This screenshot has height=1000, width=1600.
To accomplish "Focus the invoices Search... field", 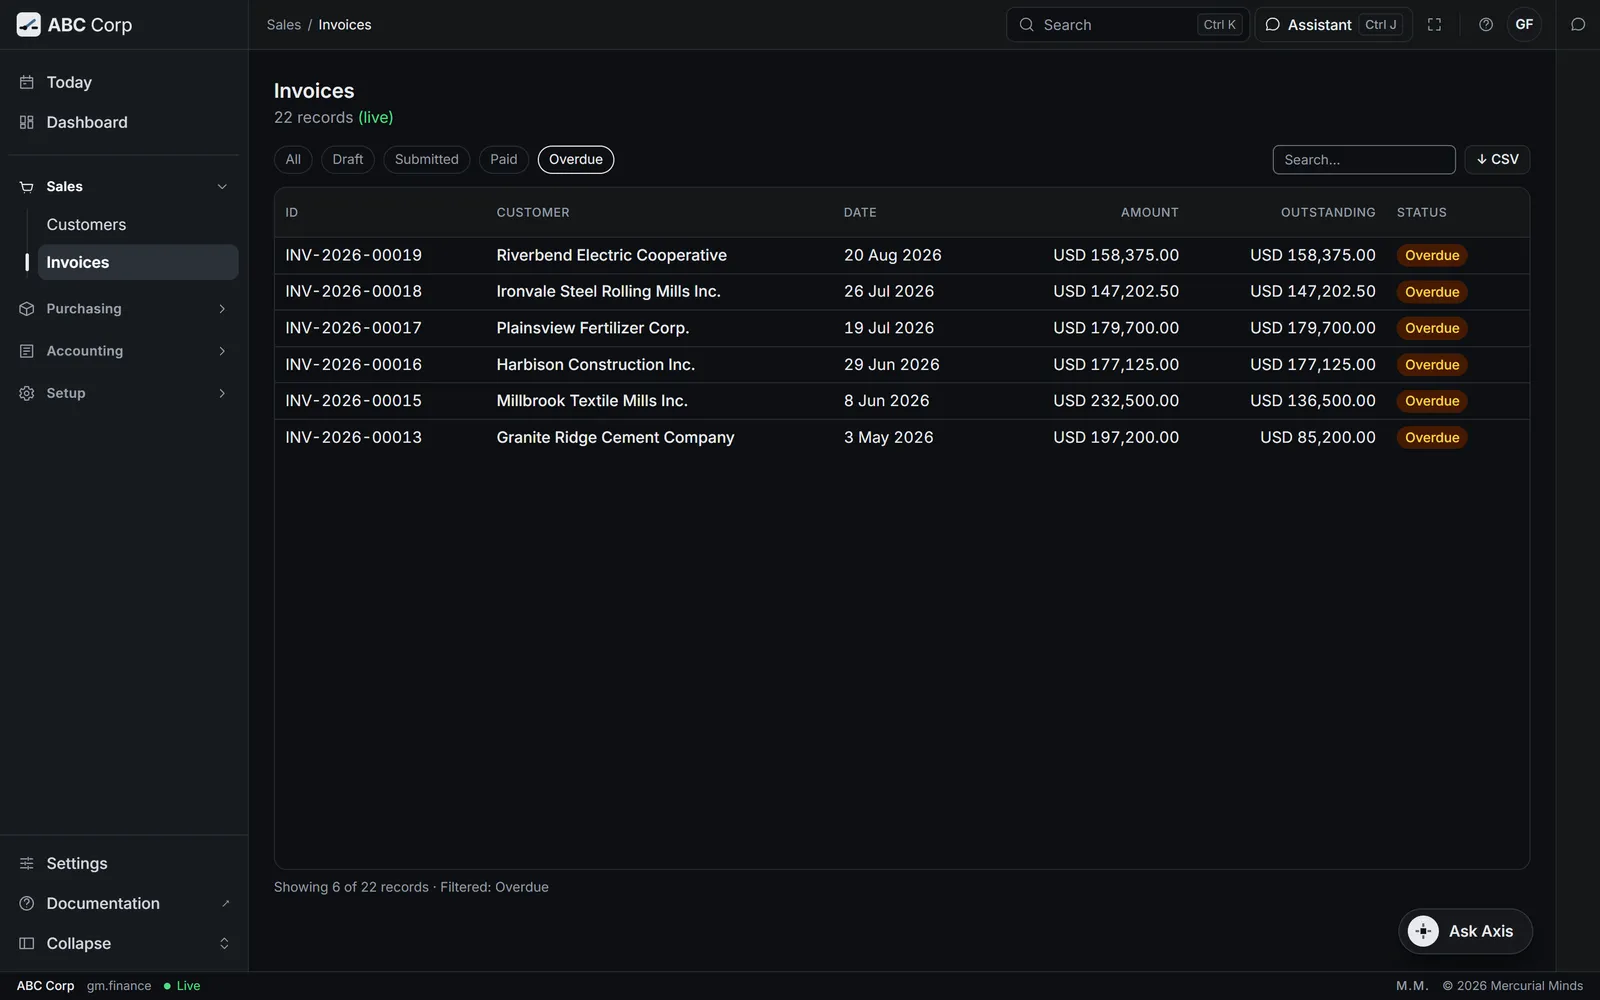I will [x=1364, y=160].
